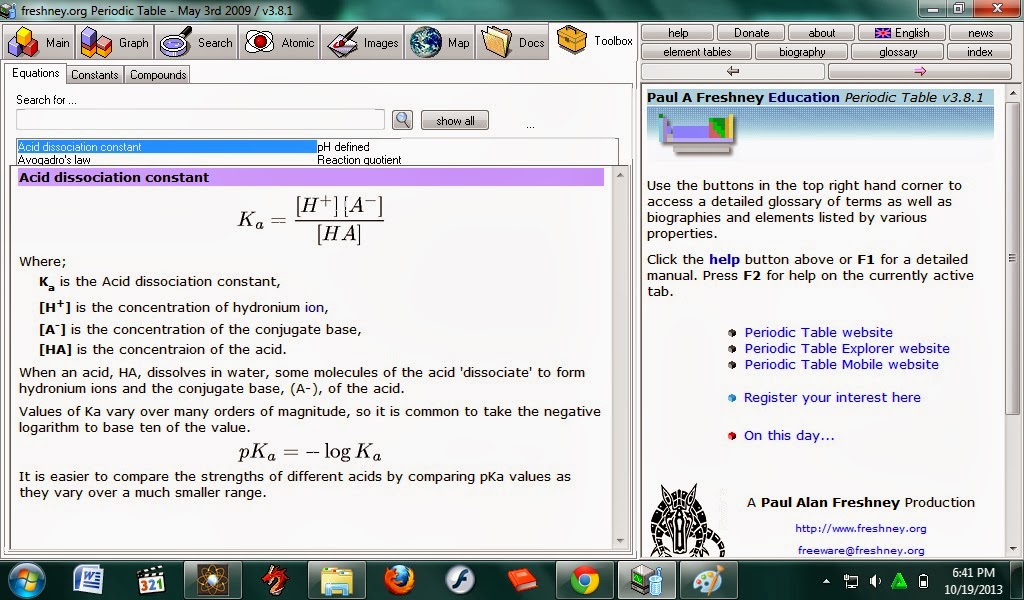The width and height of the screenshot is (1024, 600).
Task: Open the On this day... link
Action: (x=789, y=435)
